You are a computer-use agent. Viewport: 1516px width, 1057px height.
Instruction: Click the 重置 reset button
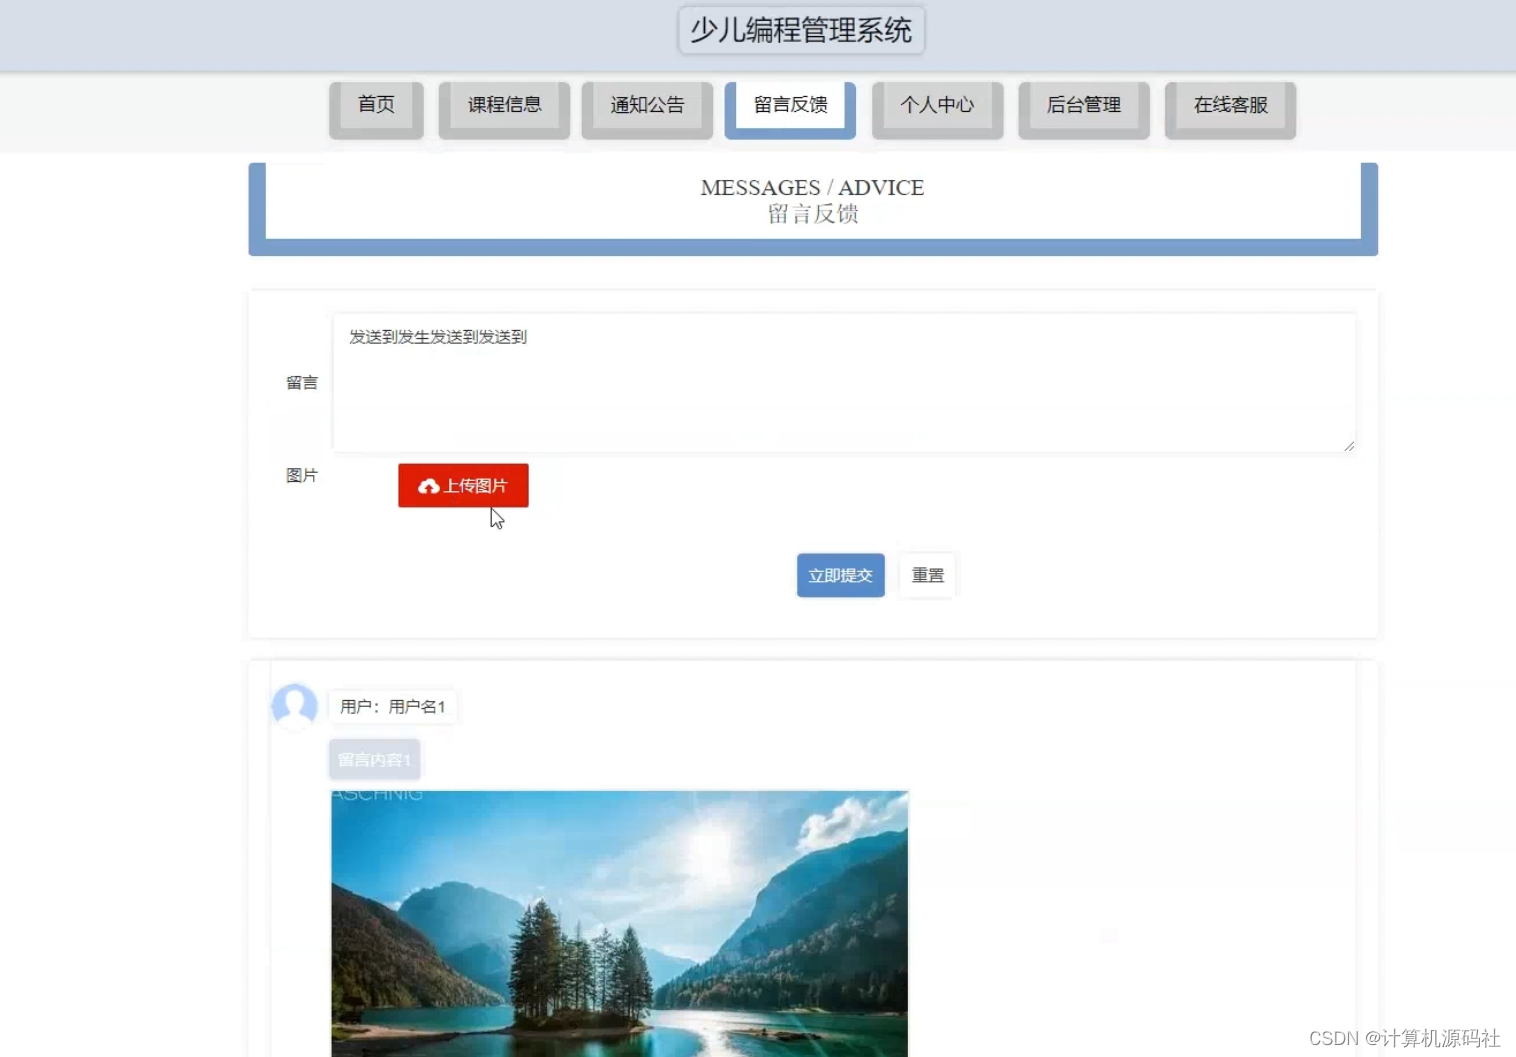[x=927, y=575]
